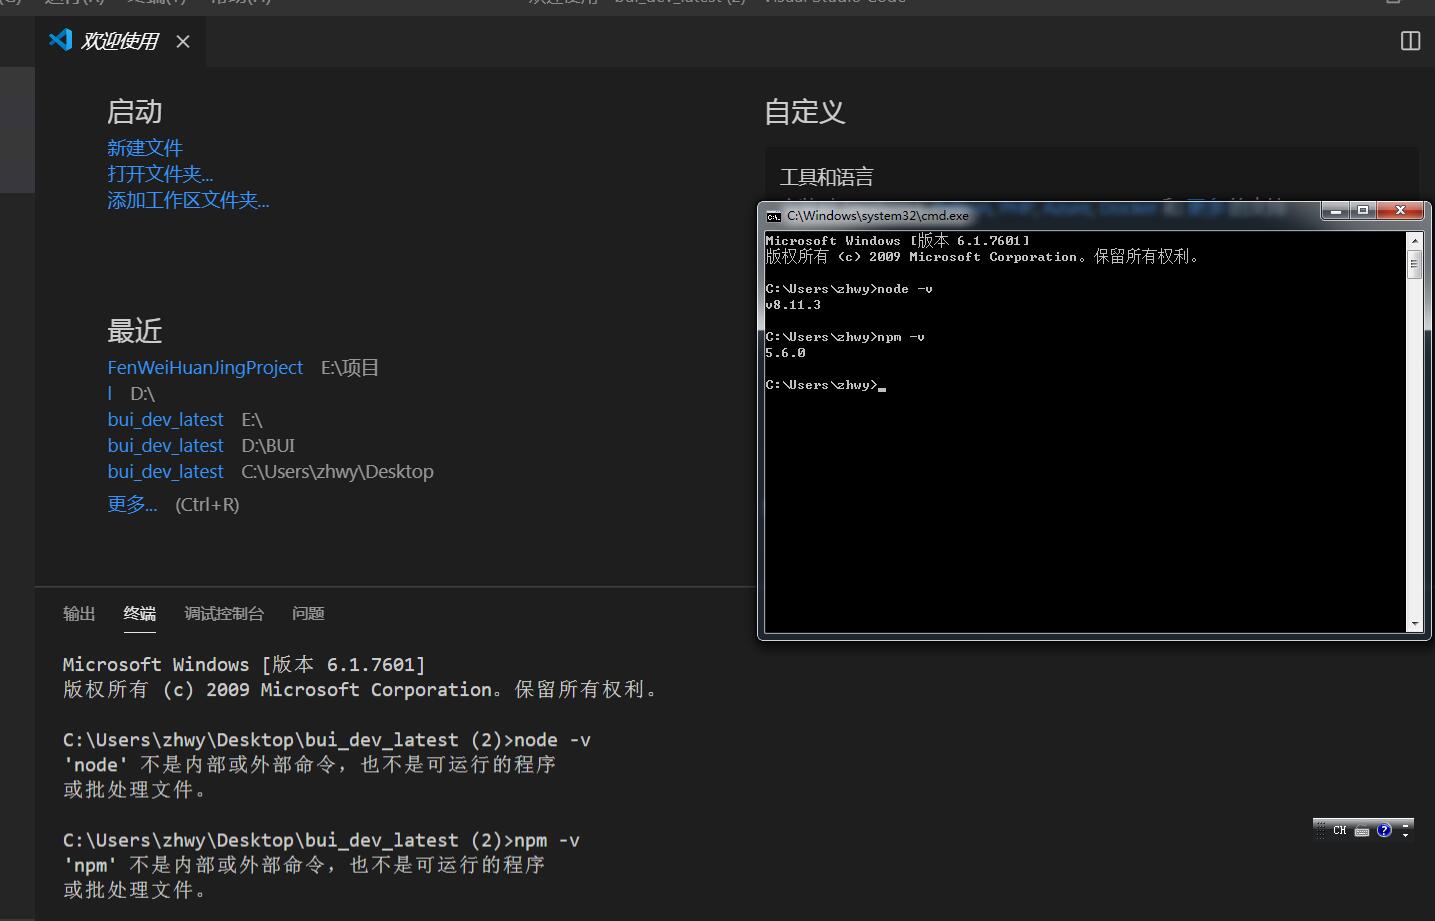Open language bar help question-mark icon
This screenshot has height=921, width=1435.
pyautogui.click(x=1384, y=830)
